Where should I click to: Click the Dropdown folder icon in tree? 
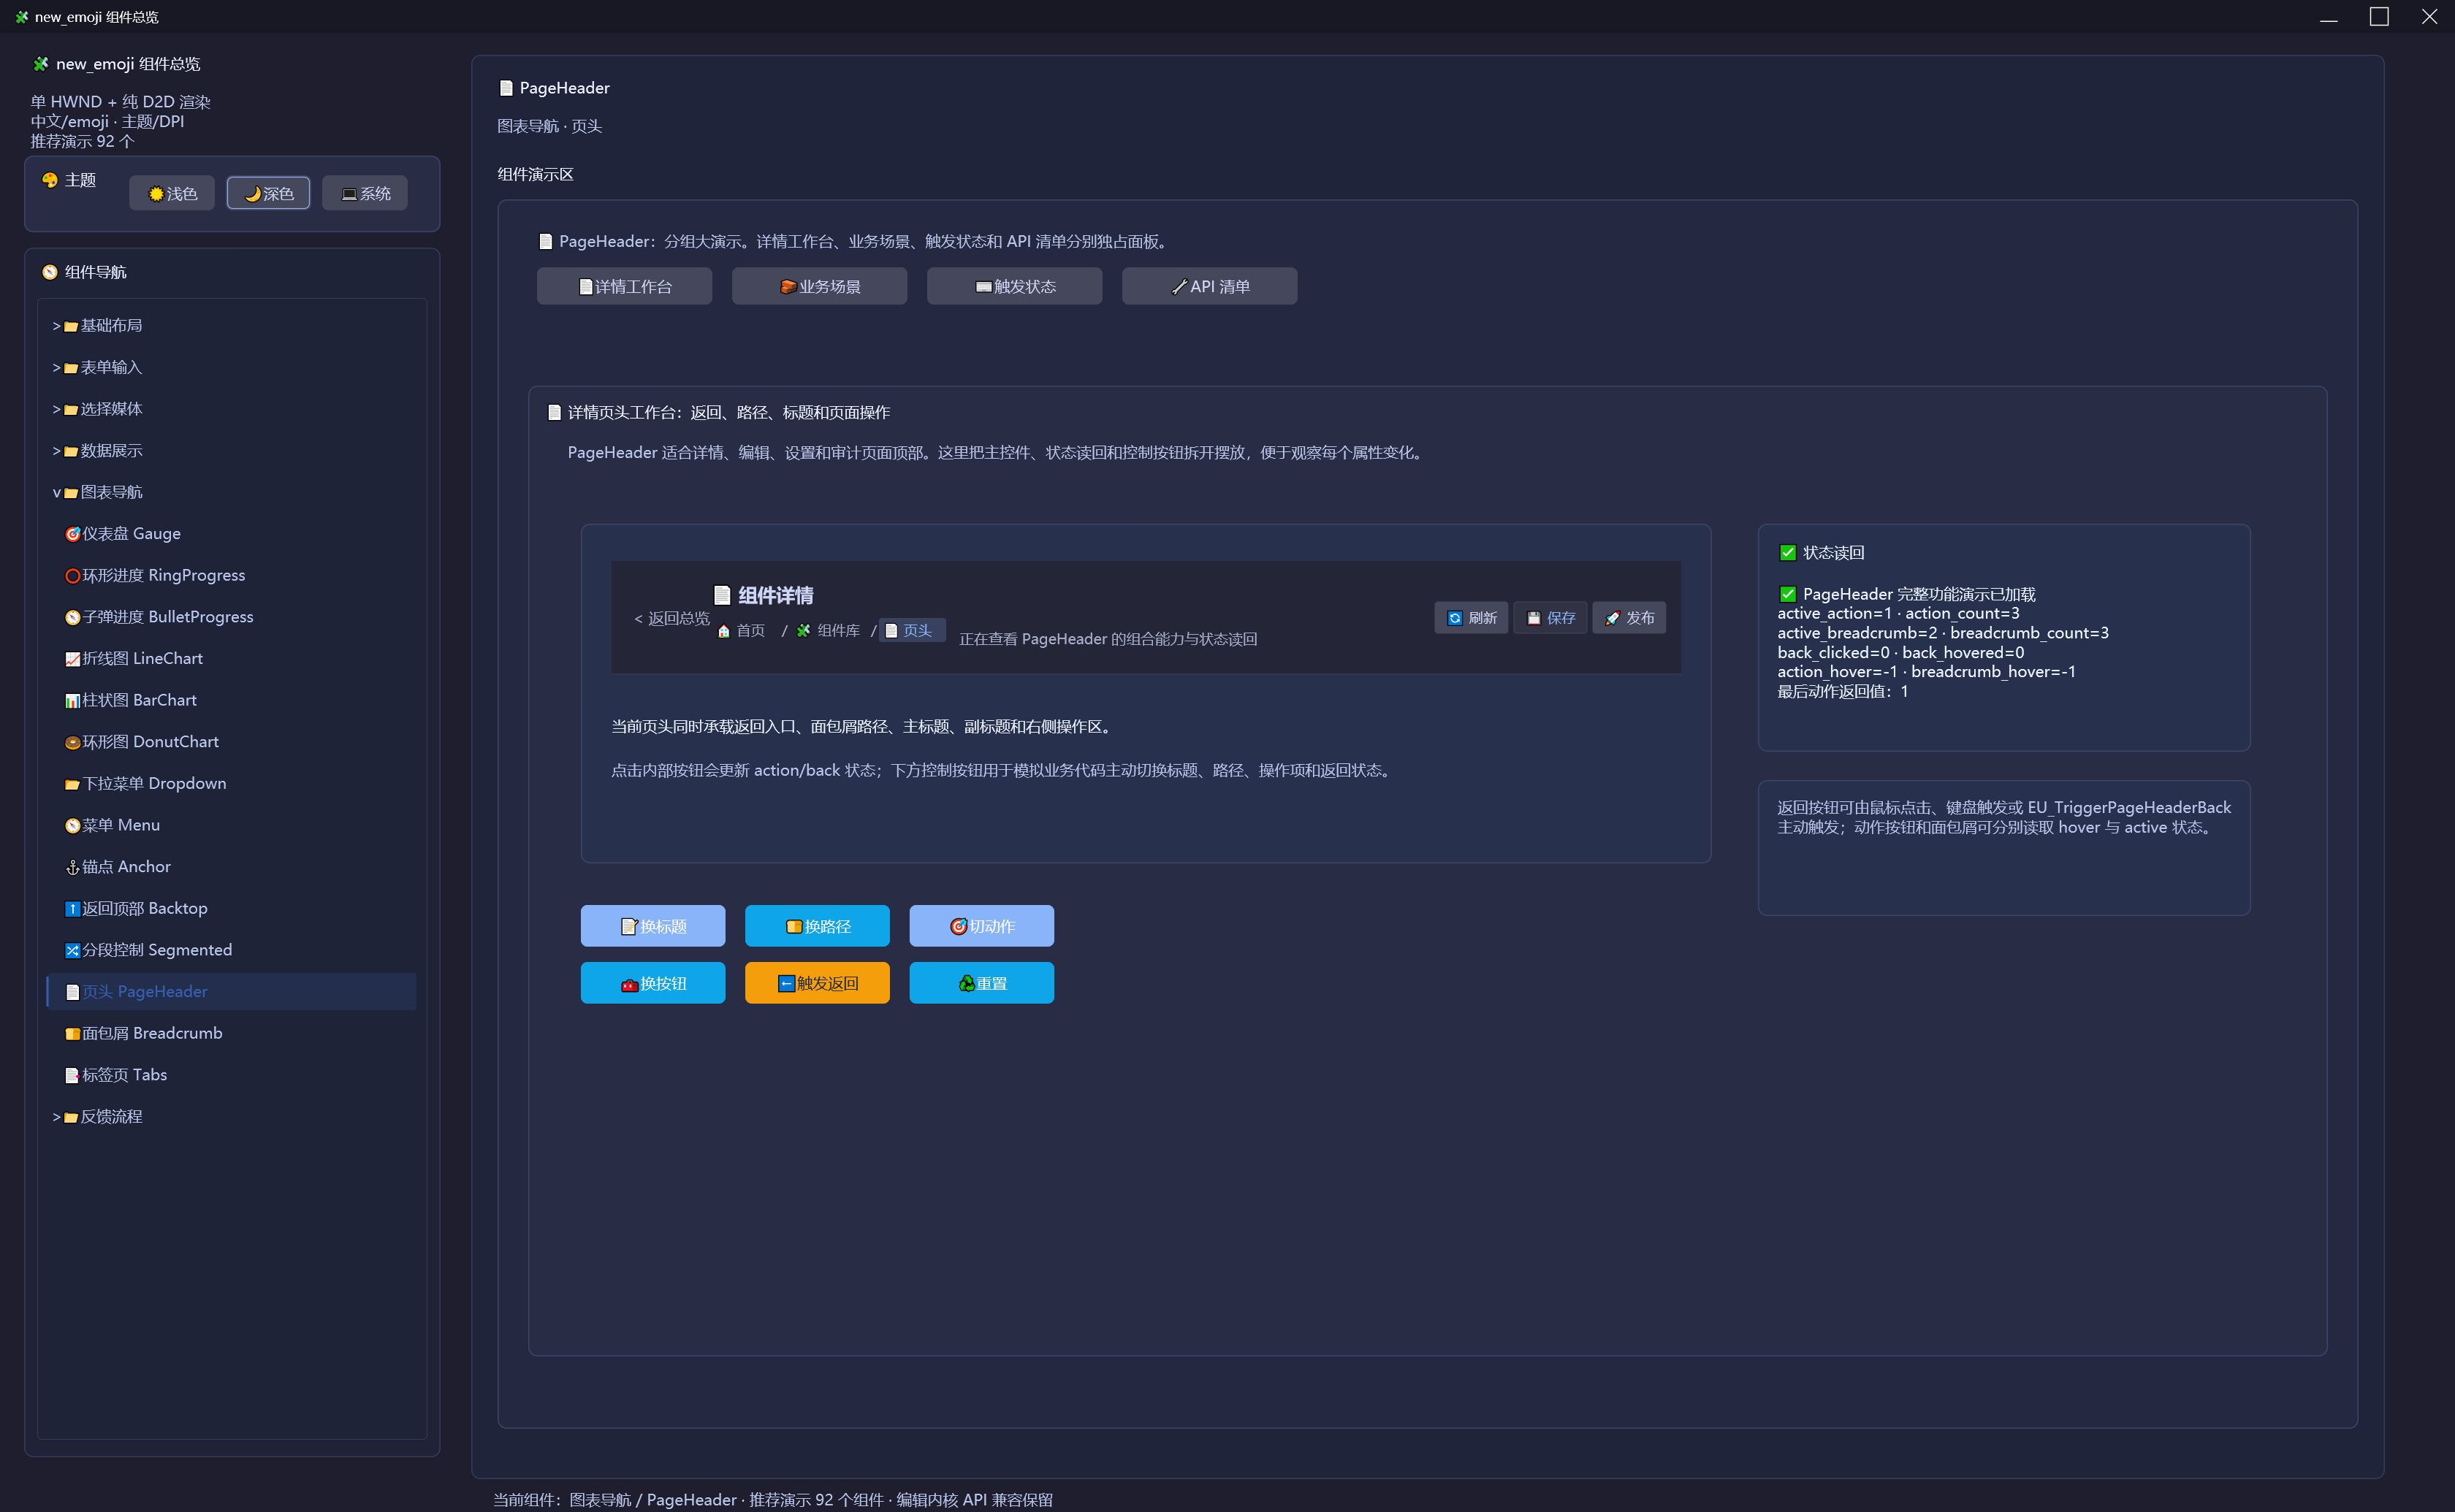pos(72,784)
